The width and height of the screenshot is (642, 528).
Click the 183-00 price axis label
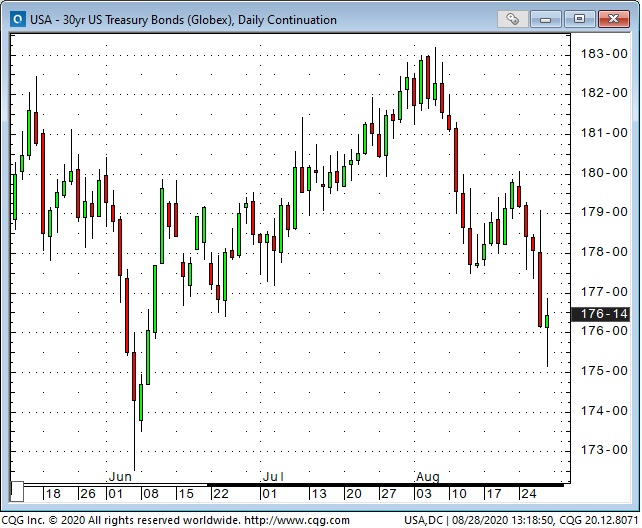point(604,54)
